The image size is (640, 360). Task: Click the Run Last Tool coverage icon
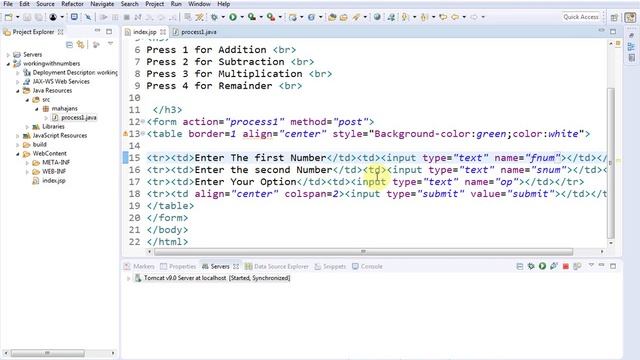tap(251, 17)
